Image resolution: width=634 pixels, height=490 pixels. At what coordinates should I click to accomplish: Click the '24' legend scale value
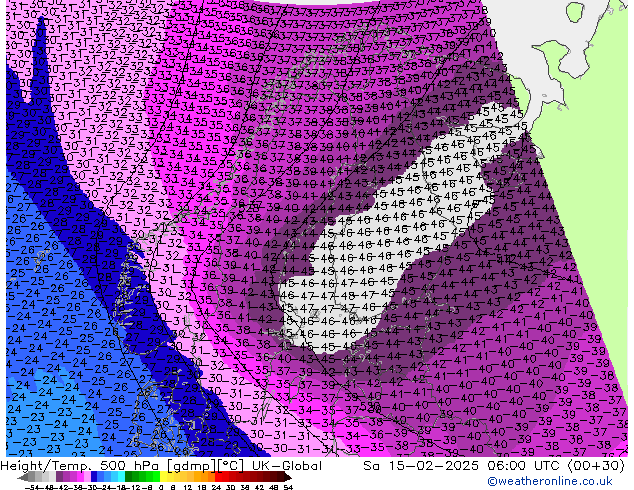tap(216, 487)
